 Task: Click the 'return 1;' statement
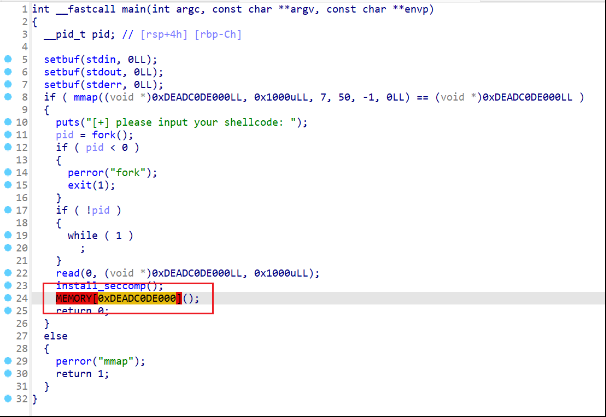pos(82,374)
